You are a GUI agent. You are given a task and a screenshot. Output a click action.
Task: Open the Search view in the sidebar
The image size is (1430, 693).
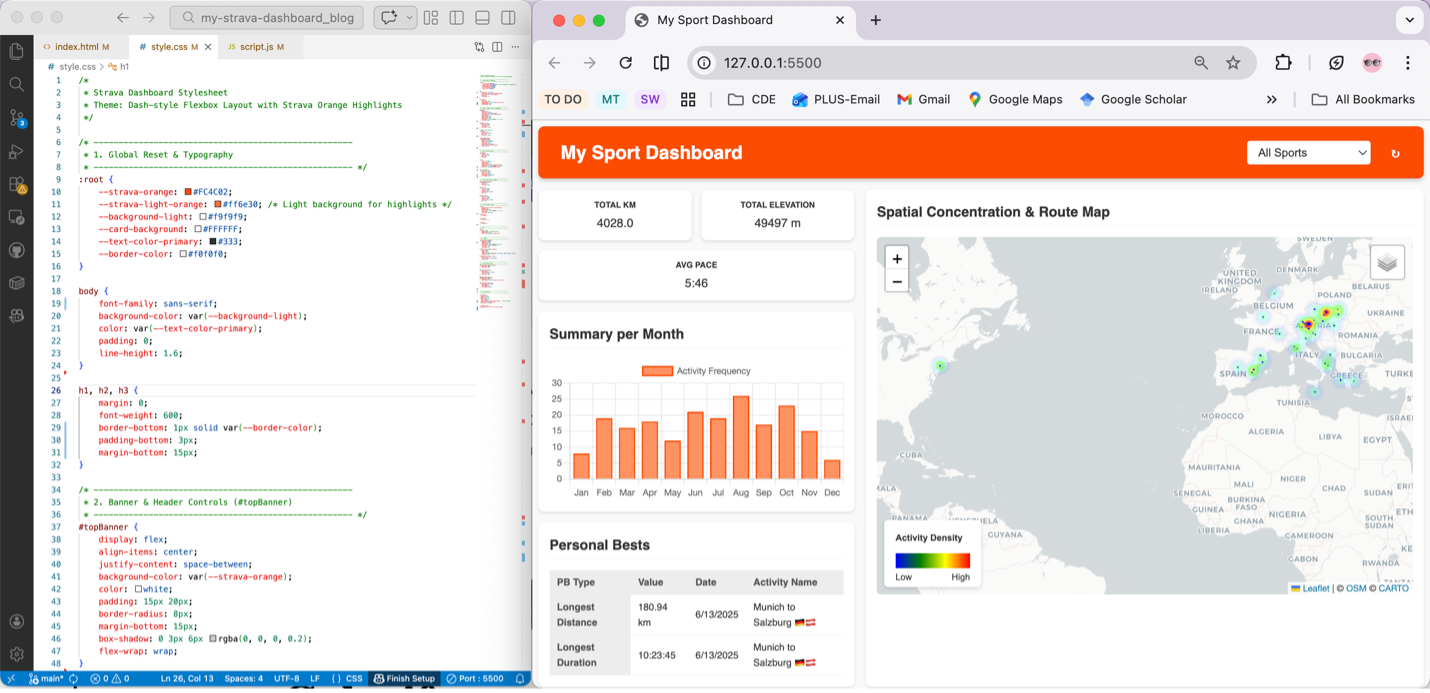pyautogui.click(x=17, y=84)
